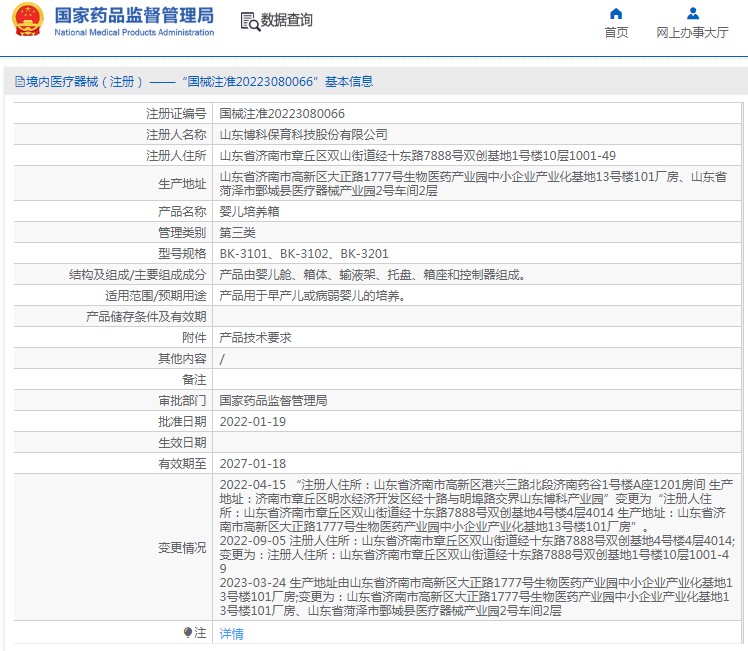Click 山东博科保育科技股份有限公司 registrant name

[x=303, y=134]
